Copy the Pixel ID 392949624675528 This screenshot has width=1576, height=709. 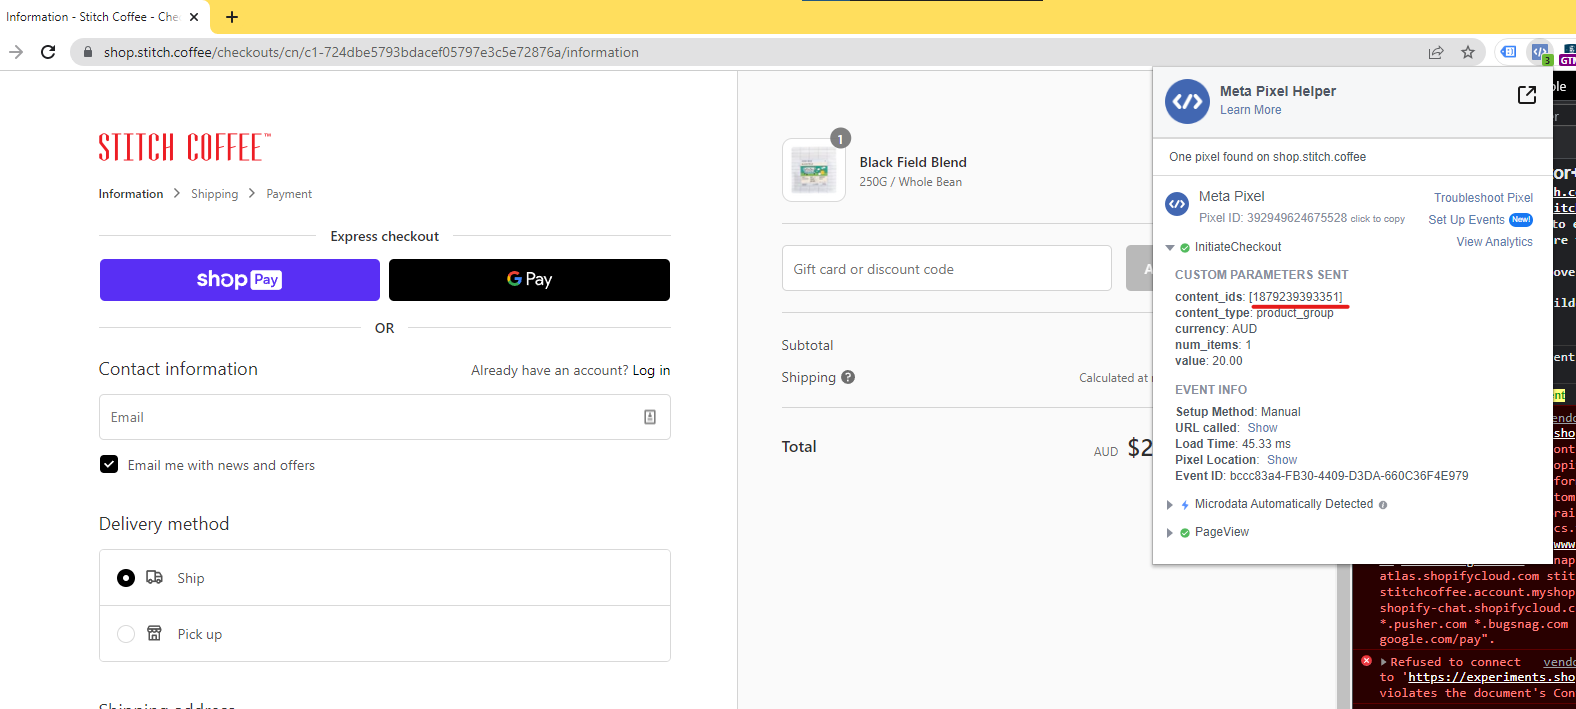click(1377, 219)
